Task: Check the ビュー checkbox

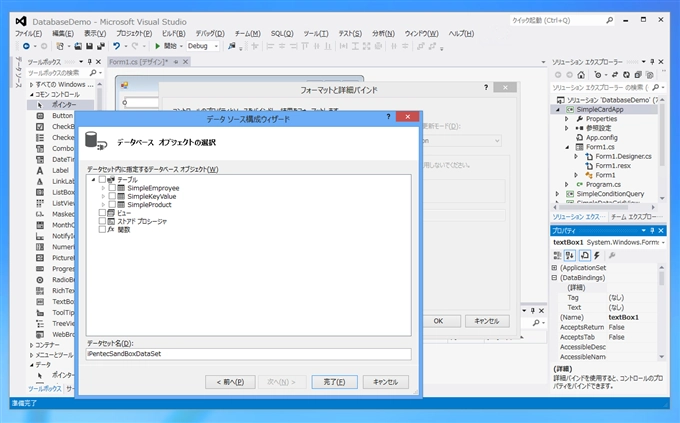Action: tap(102, 213)
